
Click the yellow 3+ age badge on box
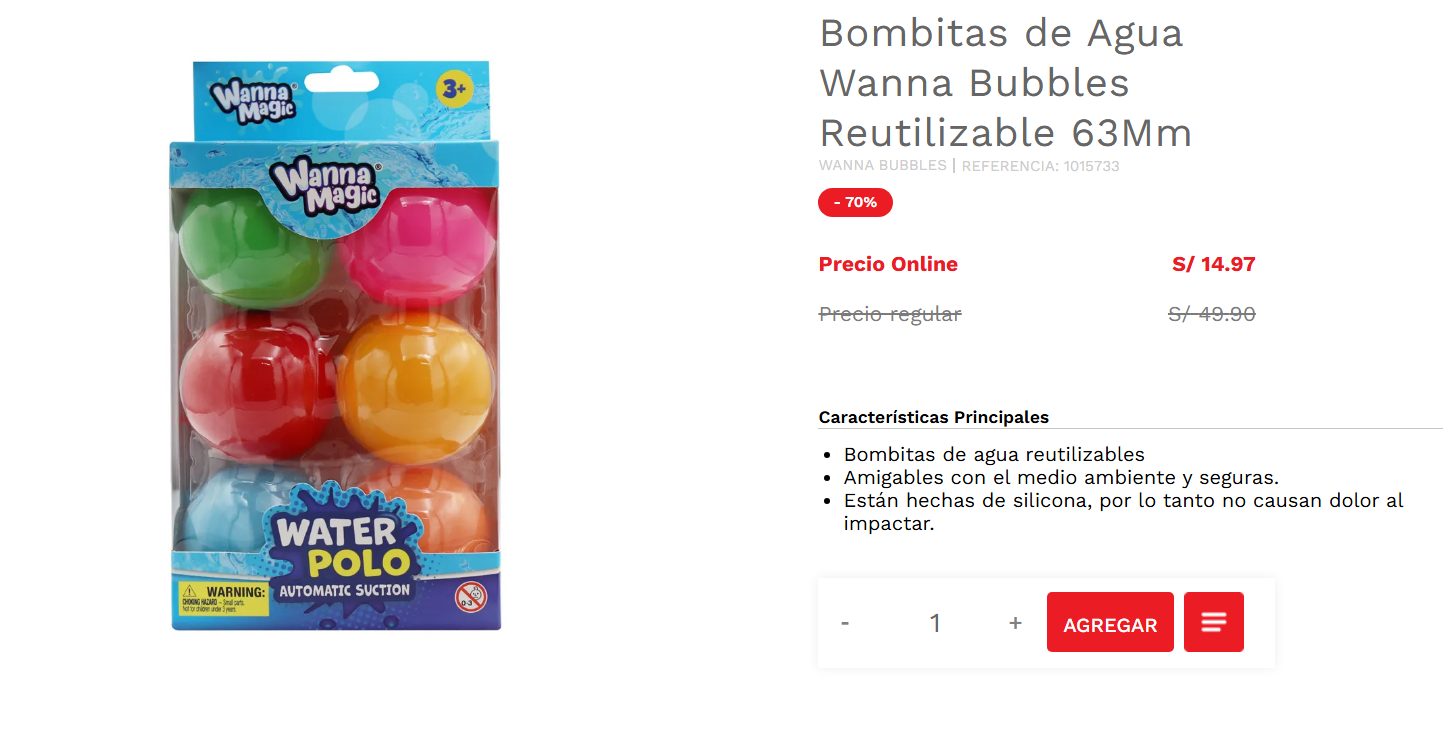click(x=453, y=90)
